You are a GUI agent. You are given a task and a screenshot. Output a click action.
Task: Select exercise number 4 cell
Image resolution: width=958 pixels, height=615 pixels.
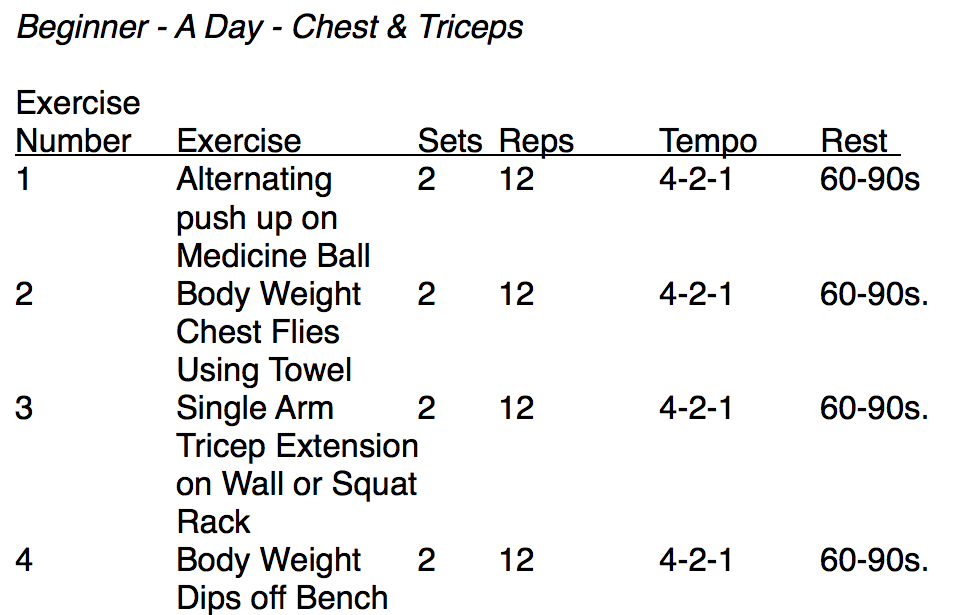coord(24,560)
